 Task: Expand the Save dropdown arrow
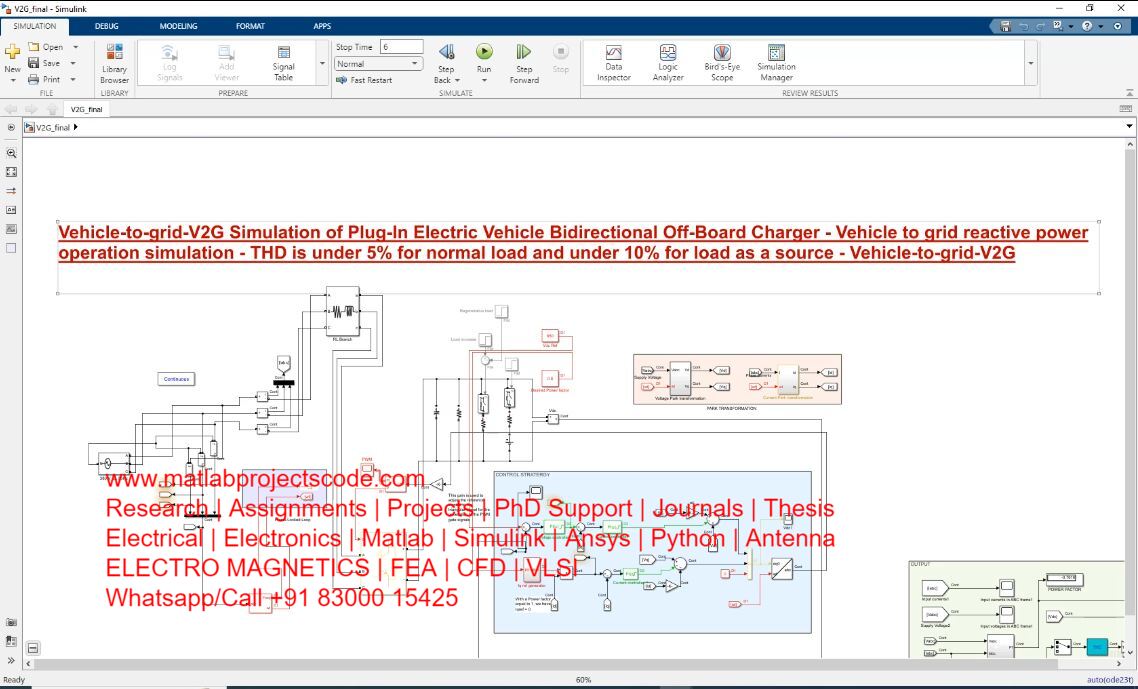(75, 63)
